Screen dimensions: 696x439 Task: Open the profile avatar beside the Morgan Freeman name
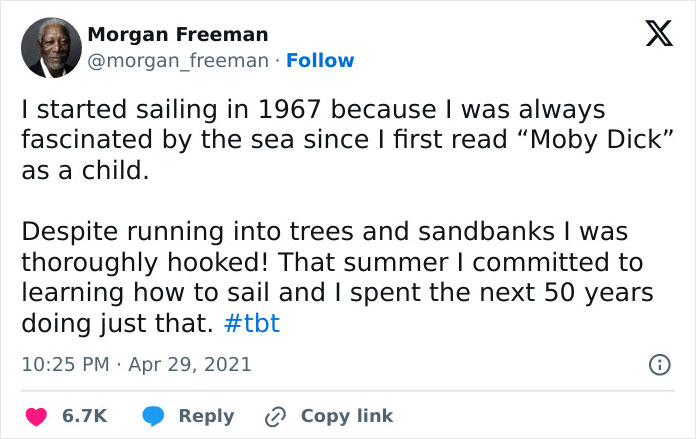pos(49,48)
